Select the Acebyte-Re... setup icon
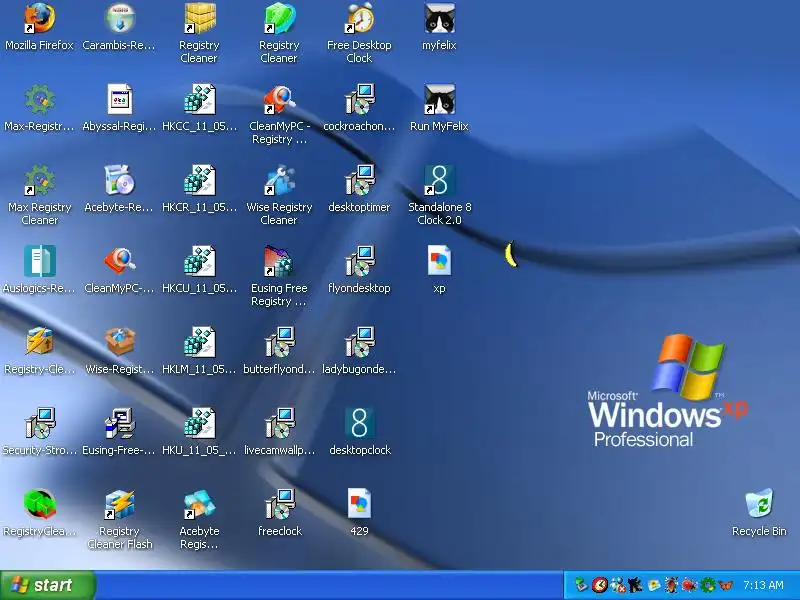Screen dimensions: 800x600 pyautogui.click(x=119, y=181)
